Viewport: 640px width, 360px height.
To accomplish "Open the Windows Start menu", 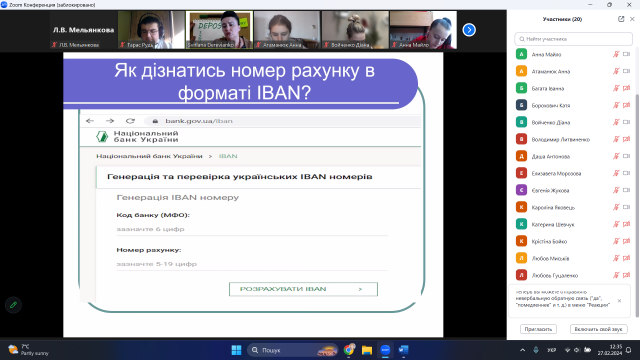I will tap(236, 350).
